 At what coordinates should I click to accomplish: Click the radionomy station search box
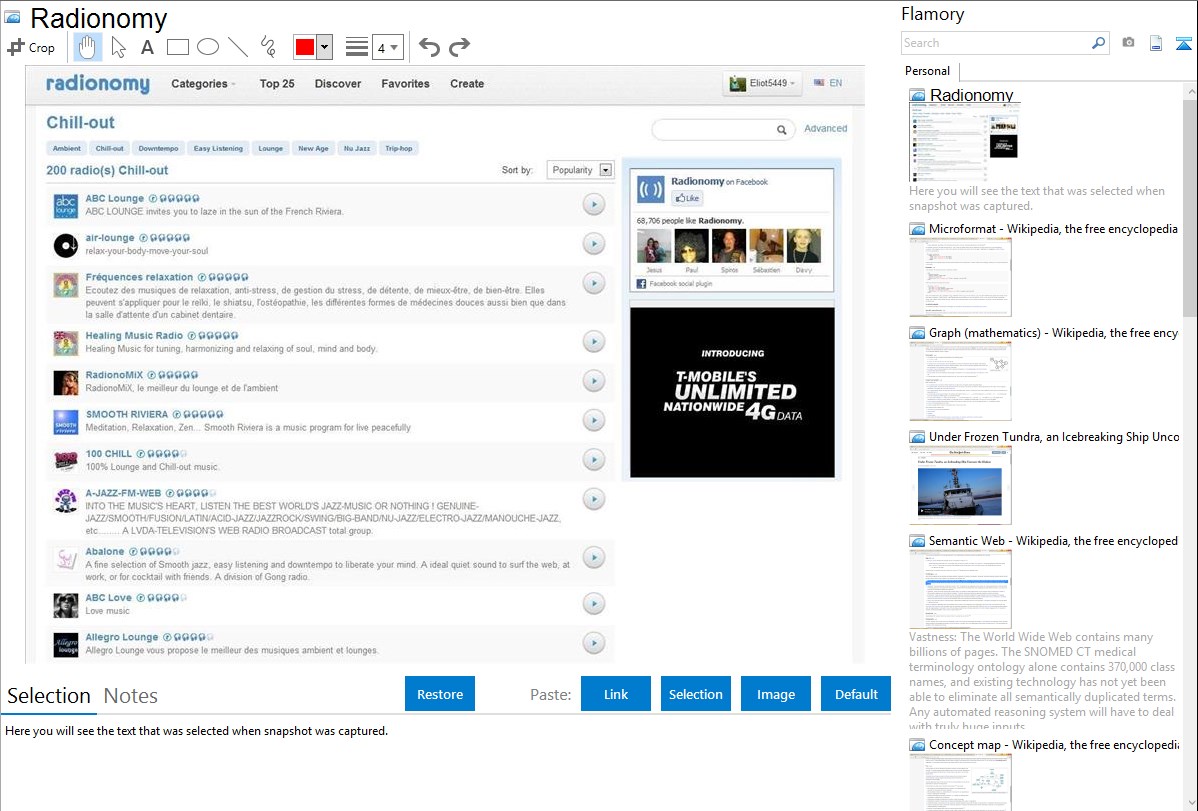(x=721, y=130)
